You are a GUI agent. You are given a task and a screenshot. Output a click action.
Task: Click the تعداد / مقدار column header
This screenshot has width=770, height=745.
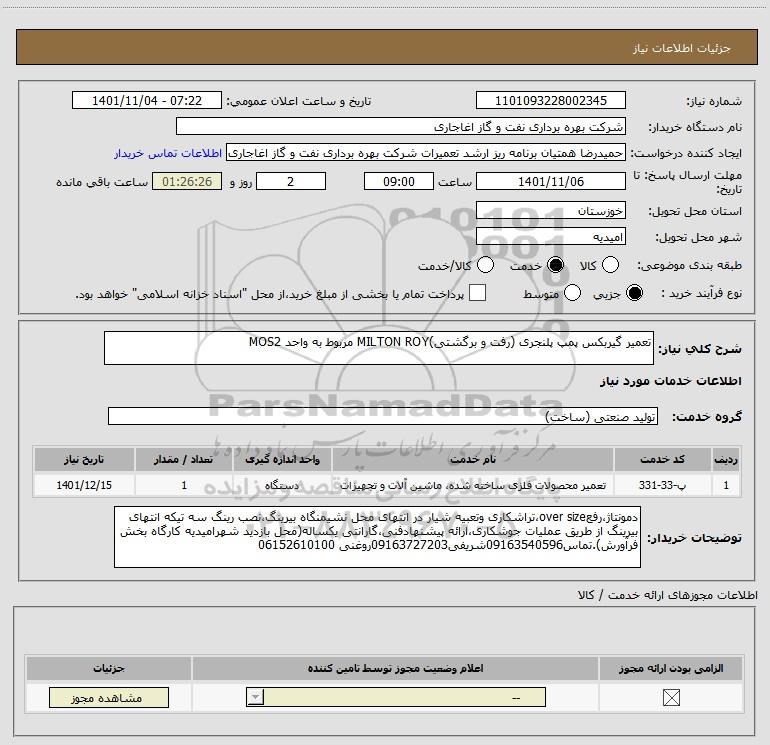(184, 459)
